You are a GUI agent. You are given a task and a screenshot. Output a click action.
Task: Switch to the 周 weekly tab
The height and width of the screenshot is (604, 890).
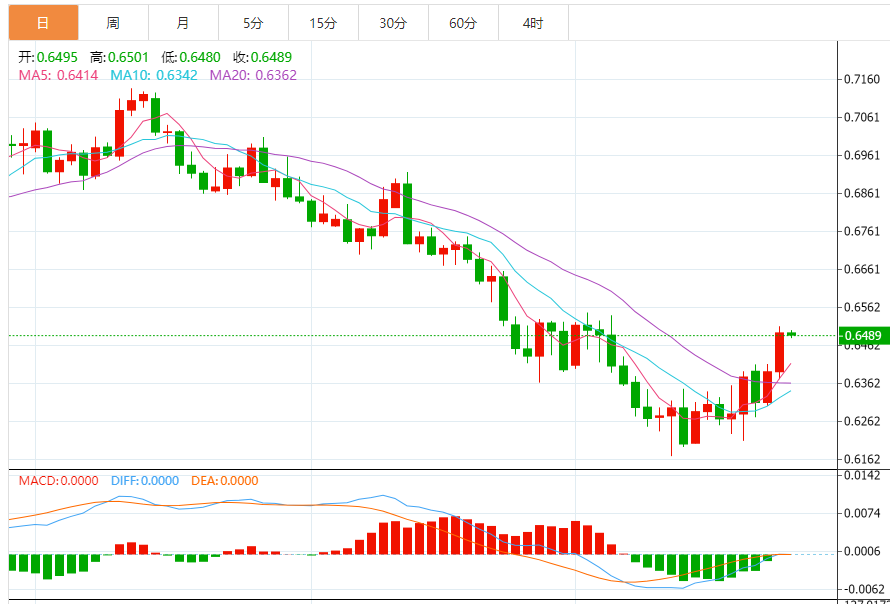113,23
